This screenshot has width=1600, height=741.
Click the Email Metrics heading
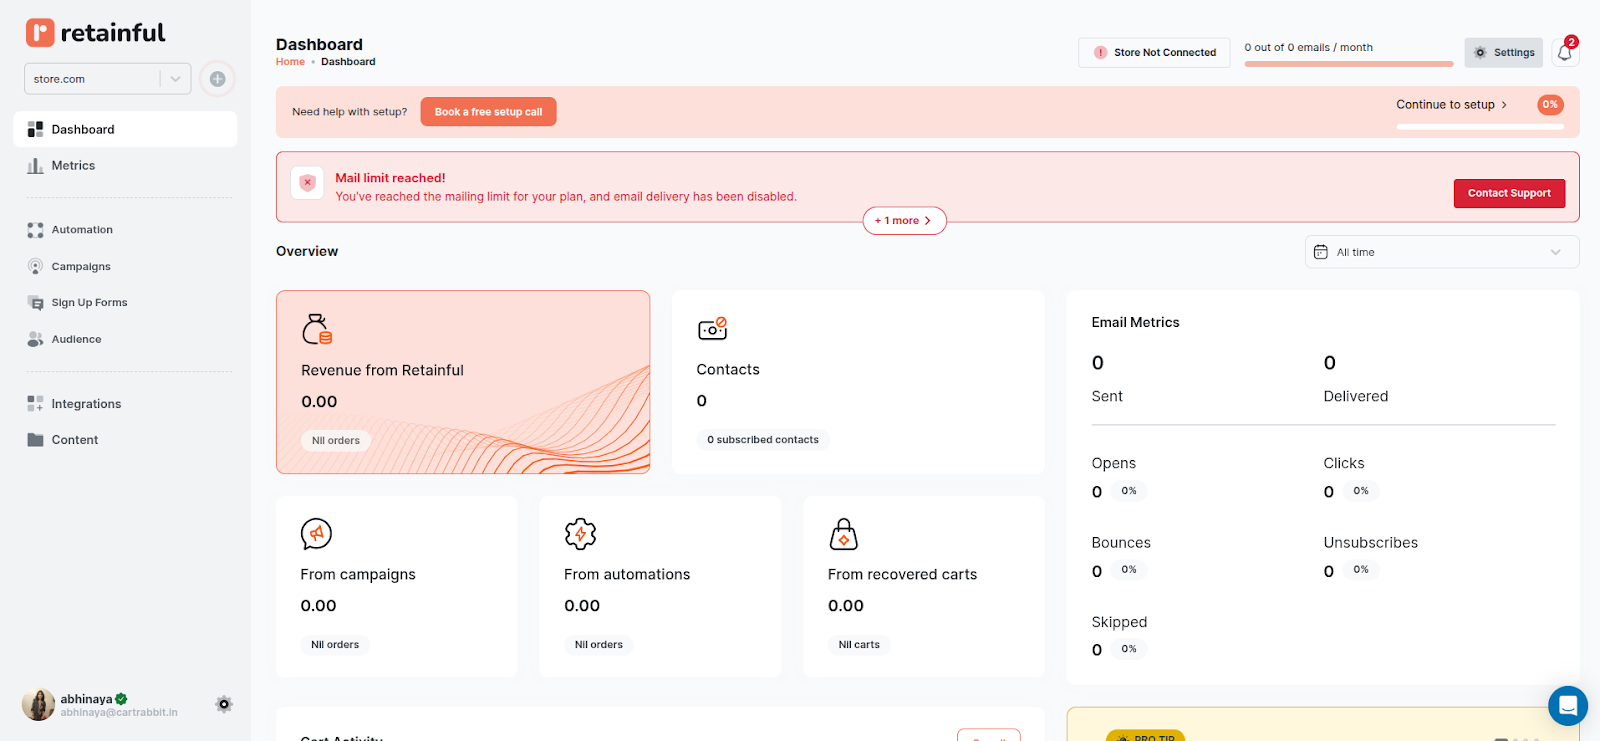click(x=1135, y=323)
